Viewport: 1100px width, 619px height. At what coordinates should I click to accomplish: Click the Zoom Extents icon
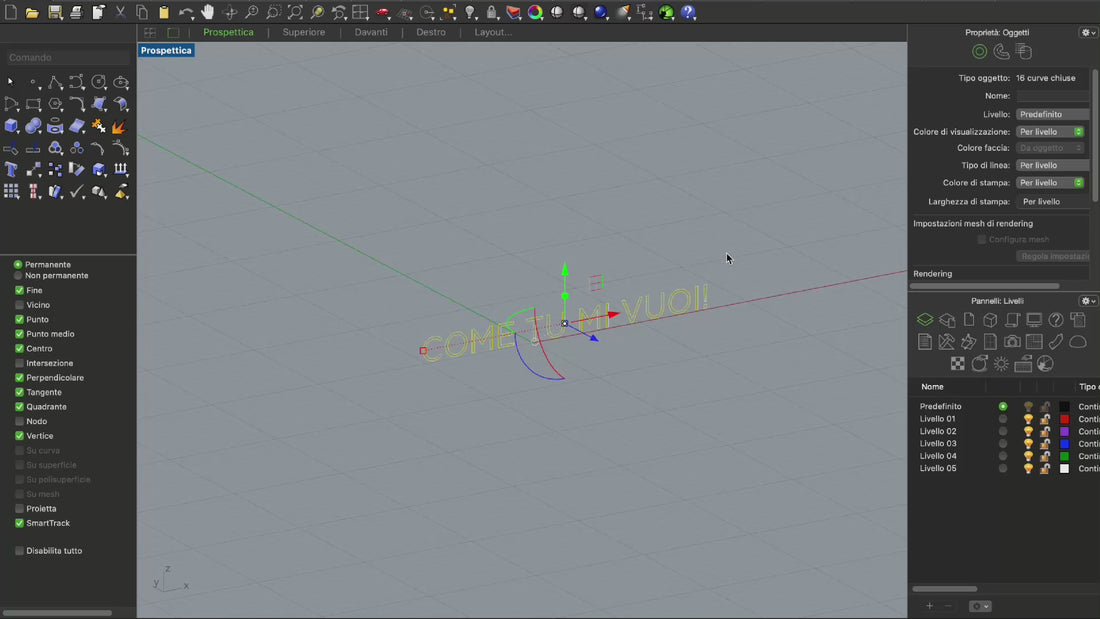(295, 12)
